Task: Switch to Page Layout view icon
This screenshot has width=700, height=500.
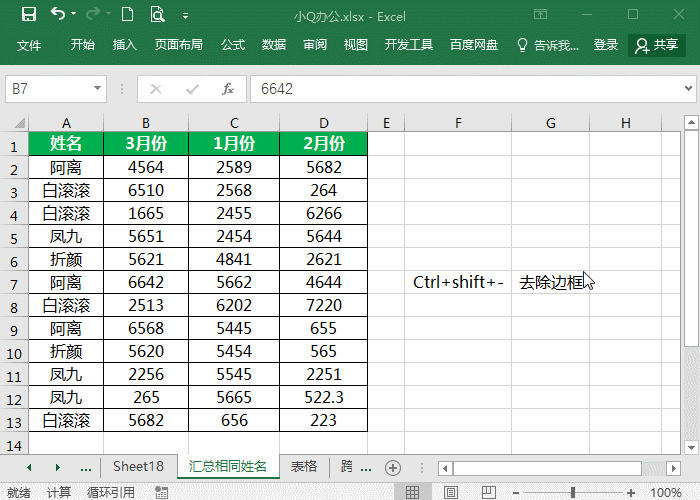Action: point(451,492)
